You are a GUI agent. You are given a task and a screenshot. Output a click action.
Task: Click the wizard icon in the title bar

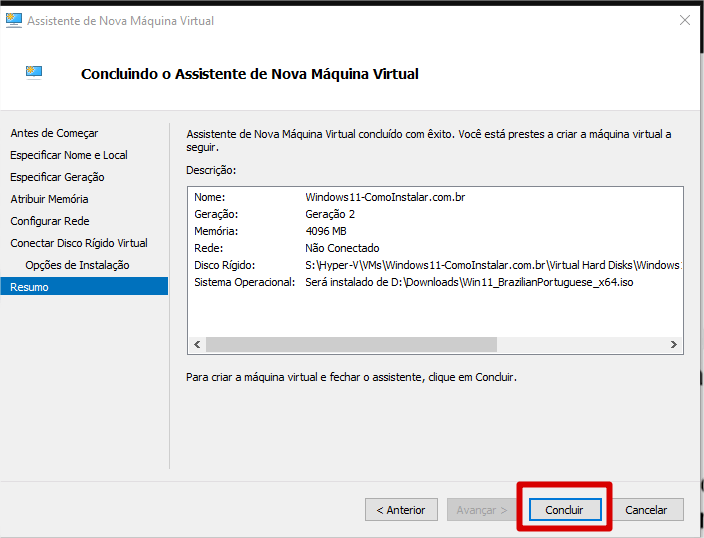(13, 20)
